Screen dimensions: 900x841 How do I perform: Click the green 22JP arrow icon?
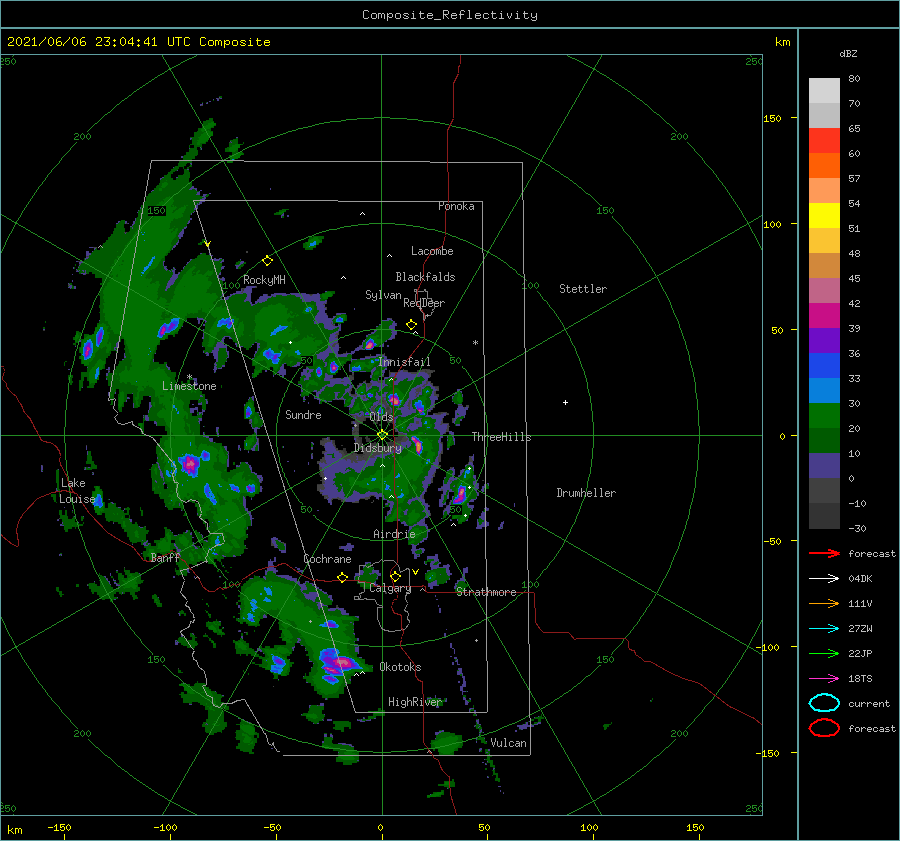[824, 653]
